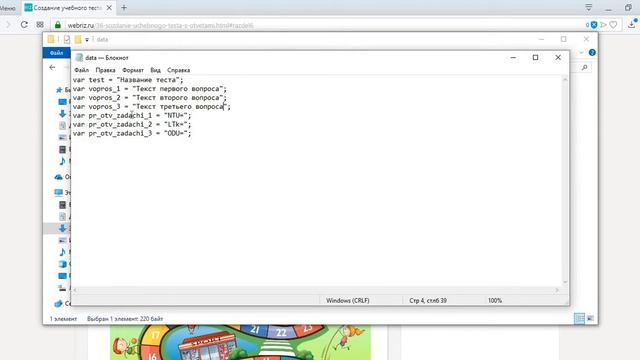Click the secure lock icon in address bar
Viewport: 640px width, 360px height.
[58, 25]
